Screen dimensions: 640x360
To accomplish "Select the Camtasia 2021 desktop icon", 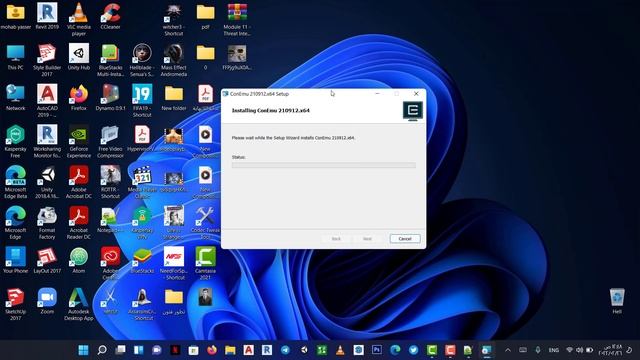I will [x=205, y=263].
